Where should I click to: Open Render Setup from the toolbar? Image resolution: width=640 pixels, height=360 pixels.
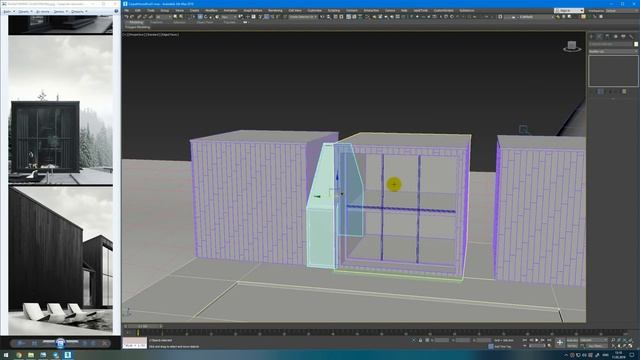tap(374, 17)
